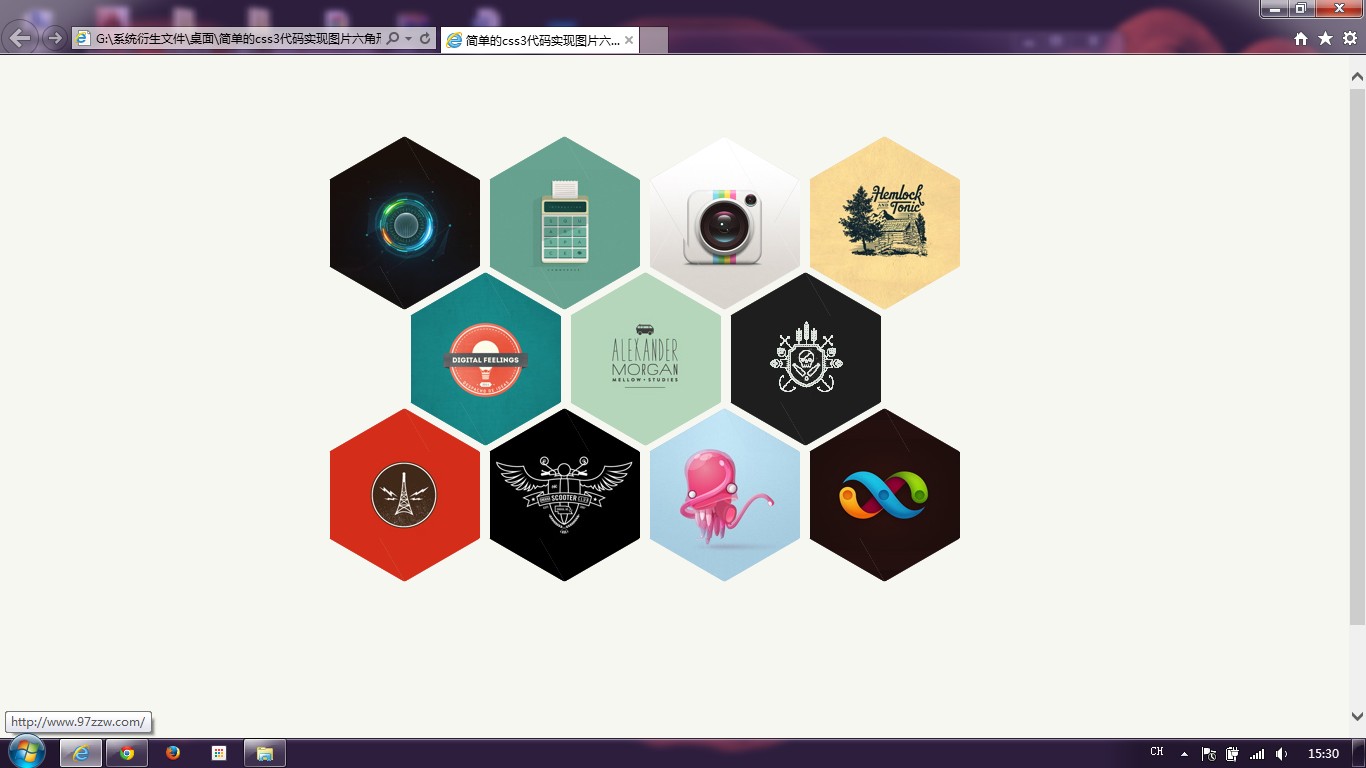Close the current browser tab
Screen dimensions: 1366x768
[x=629, y=40]
